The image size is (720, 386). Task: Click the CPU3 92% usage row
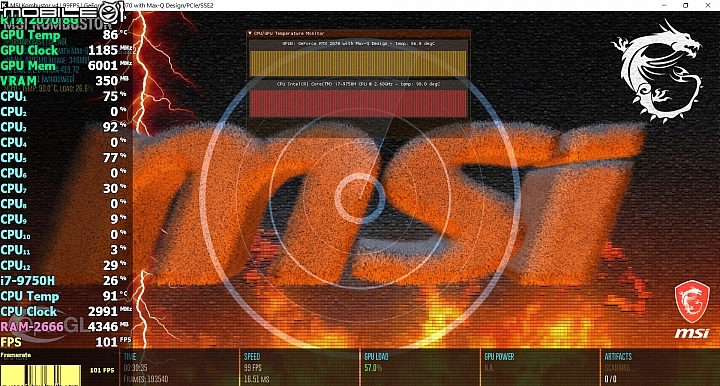(64, 127)
